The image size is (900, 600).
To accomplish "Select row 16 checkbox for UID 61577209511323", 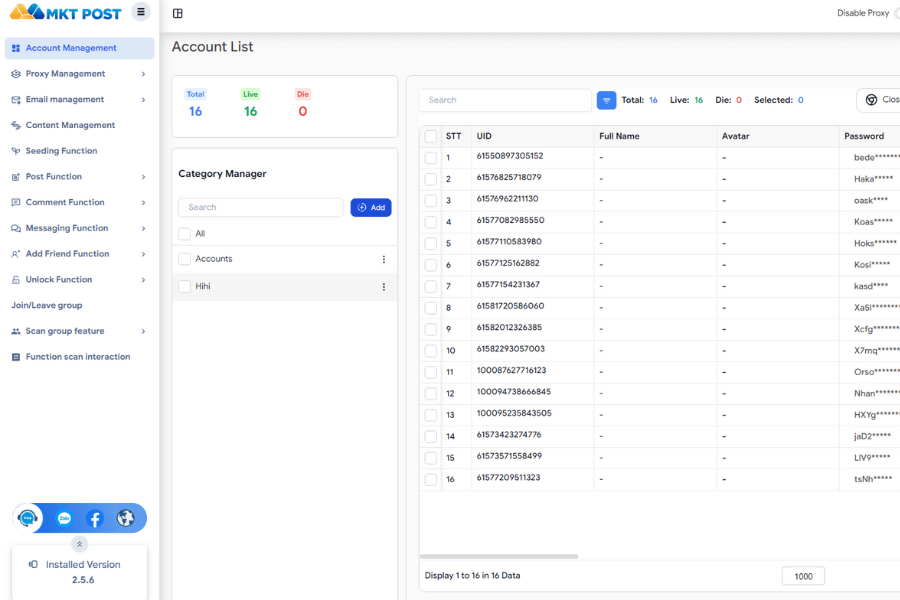I will (430, 479).
